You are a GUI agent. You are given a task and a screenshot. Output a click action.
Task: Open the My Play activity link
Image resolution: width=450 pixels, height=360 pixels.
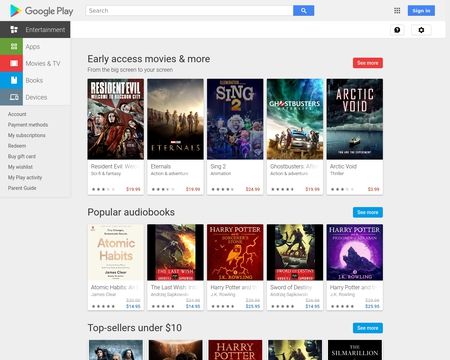click(x=25, y=177)
